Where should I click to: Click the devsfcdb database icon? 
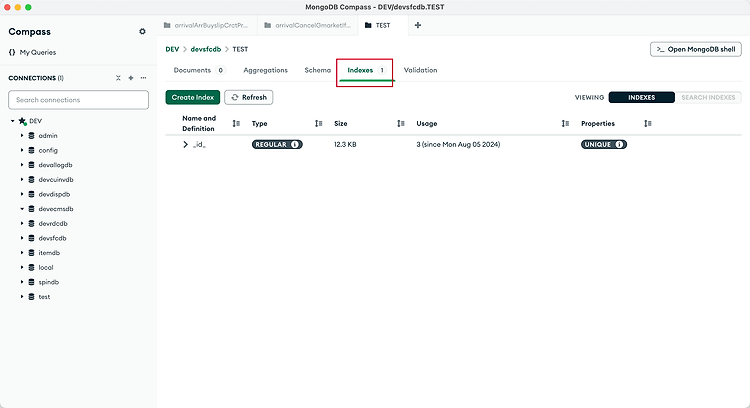point(32,238)
